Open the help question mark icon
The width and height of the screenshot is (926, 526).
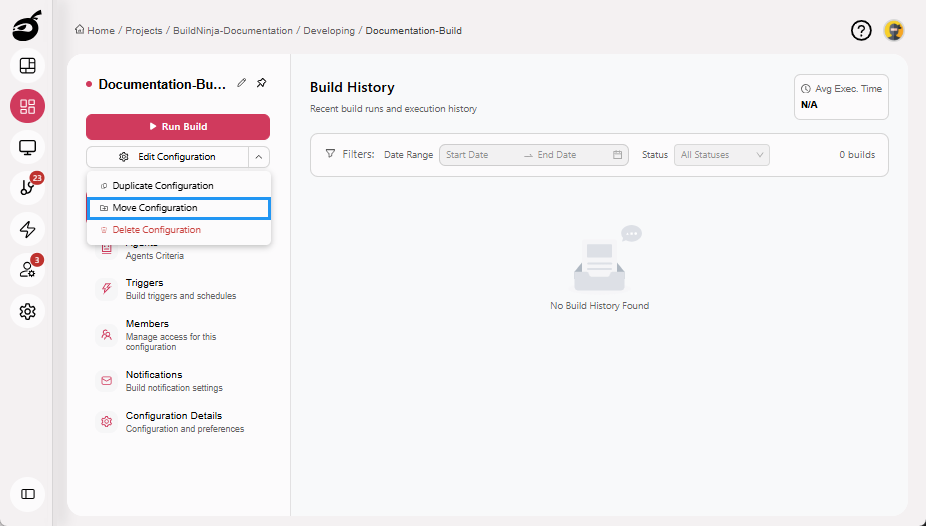[861, 31]
